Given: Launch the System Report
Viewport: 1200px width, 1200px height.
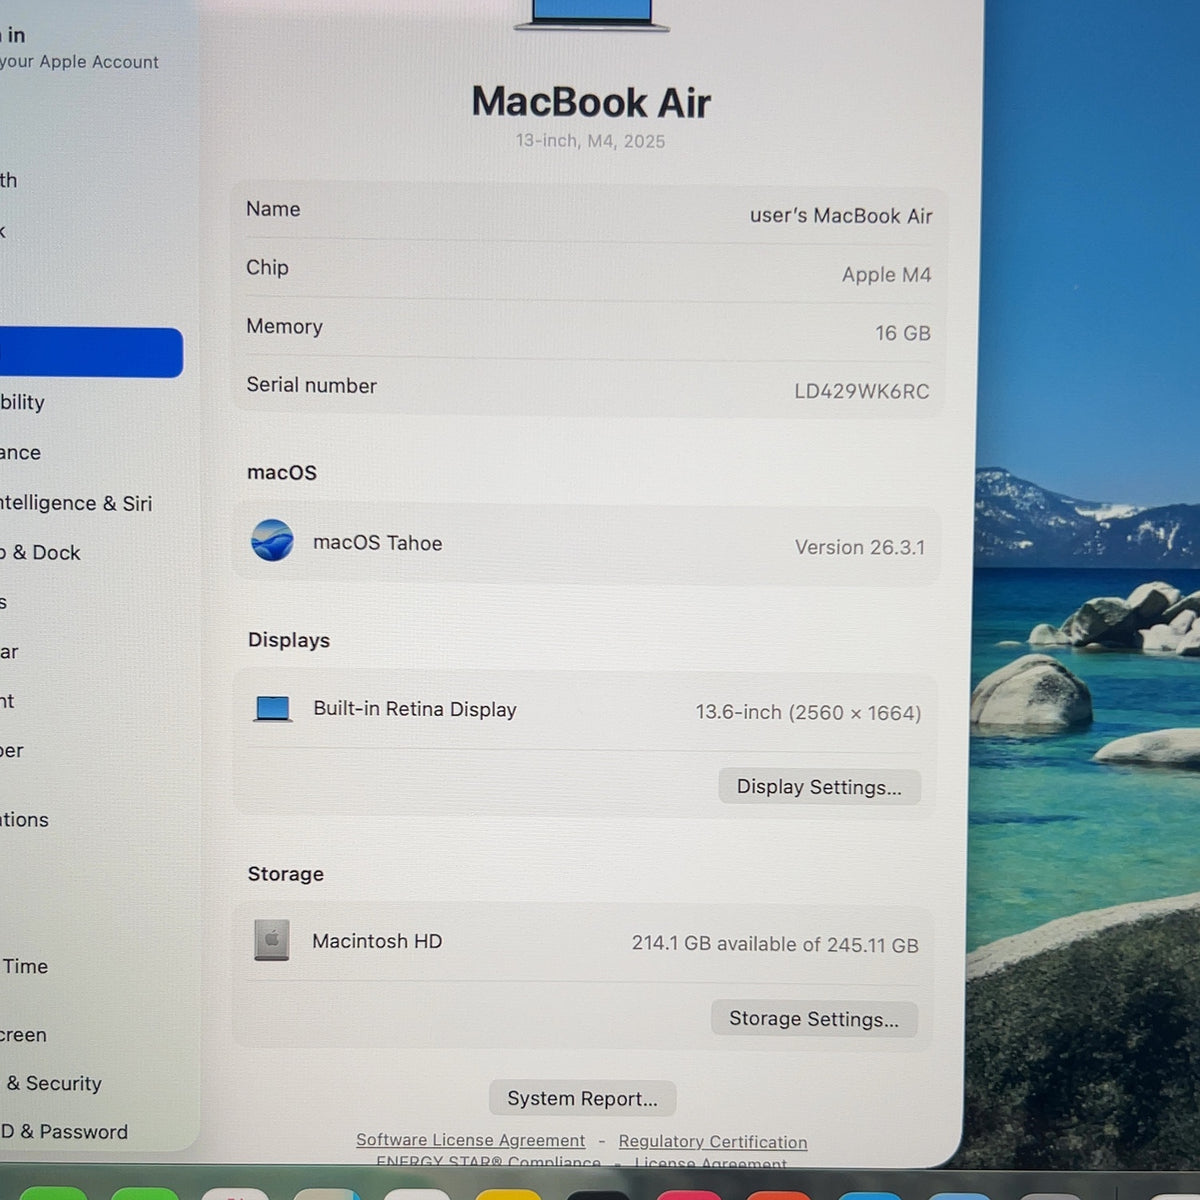Looking at the screenshot, I should point(582,1098).
